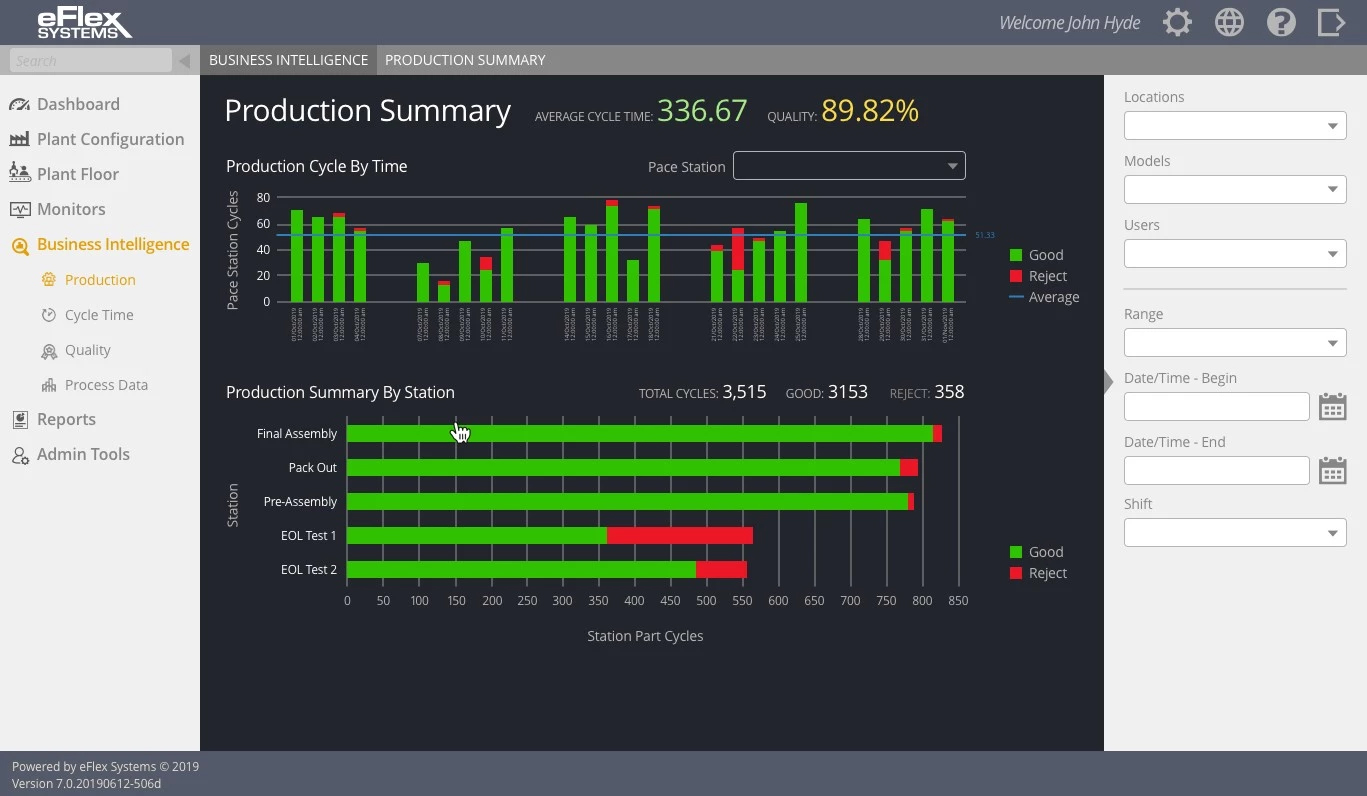Open the Pace Station dropdown
Image resolution: width=1367 pixels, height=796 pixels.
pos(848,165)
